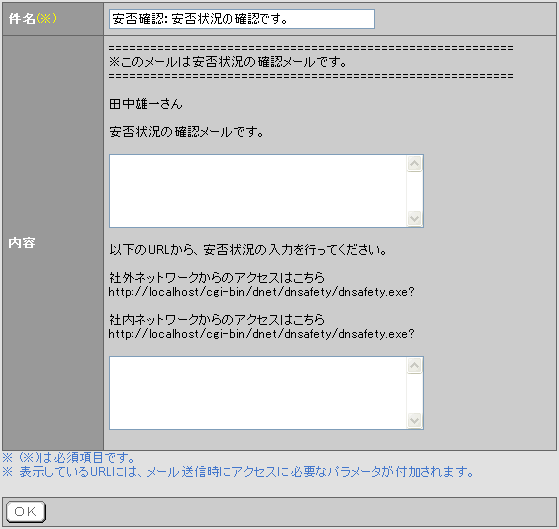Image resolution: width=559 pixels, height=529 pixels.
Task: Click the lower textarea's scrollbar track
Action: click(x=415, y=393)
